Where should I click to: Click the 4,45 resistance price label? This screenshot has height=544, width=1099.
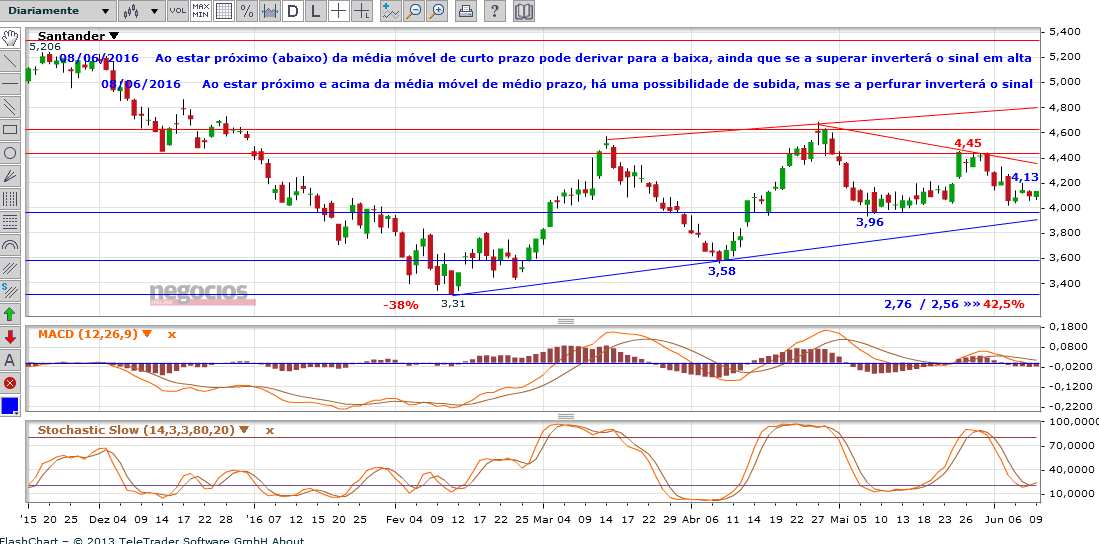pyautogui.click(x=968, y=144)
